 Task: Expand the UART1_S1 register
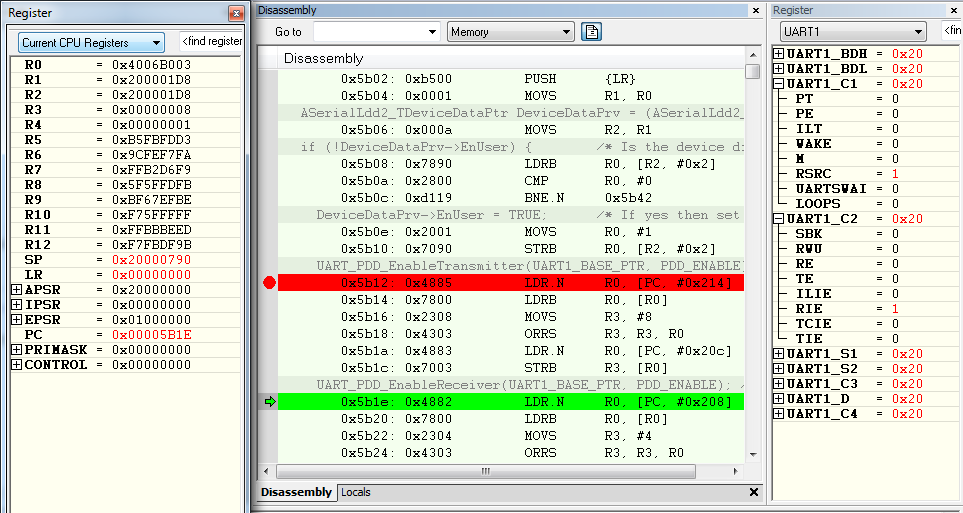778,354
